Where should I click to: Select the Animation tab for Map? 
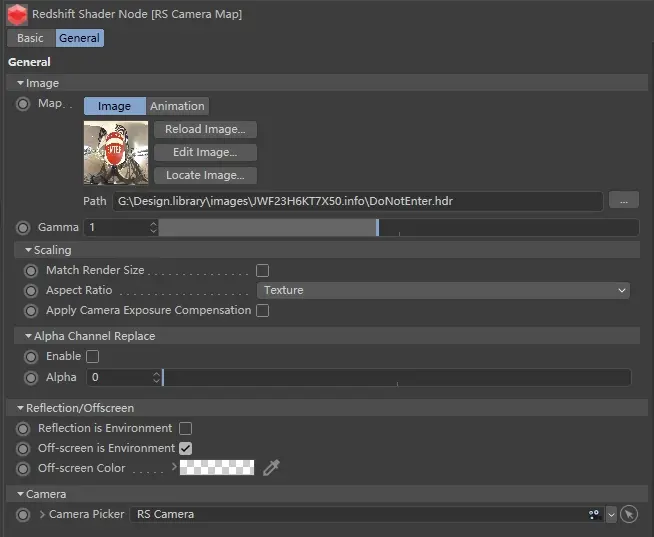(177, 106)
